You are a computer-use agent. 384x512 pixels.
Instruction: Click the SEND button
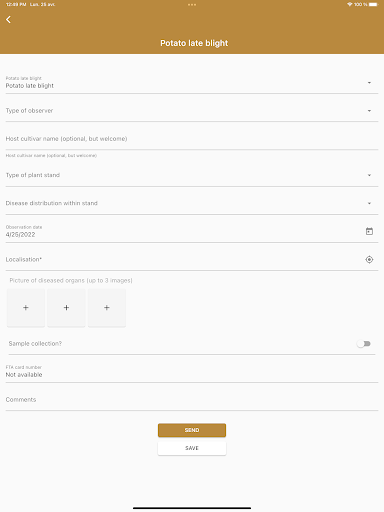click(192, 430)
